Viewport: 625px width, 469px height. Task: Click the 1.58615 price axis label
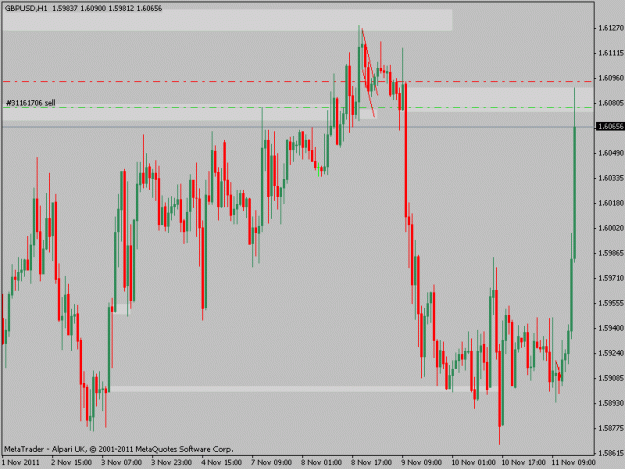[610, 453]
